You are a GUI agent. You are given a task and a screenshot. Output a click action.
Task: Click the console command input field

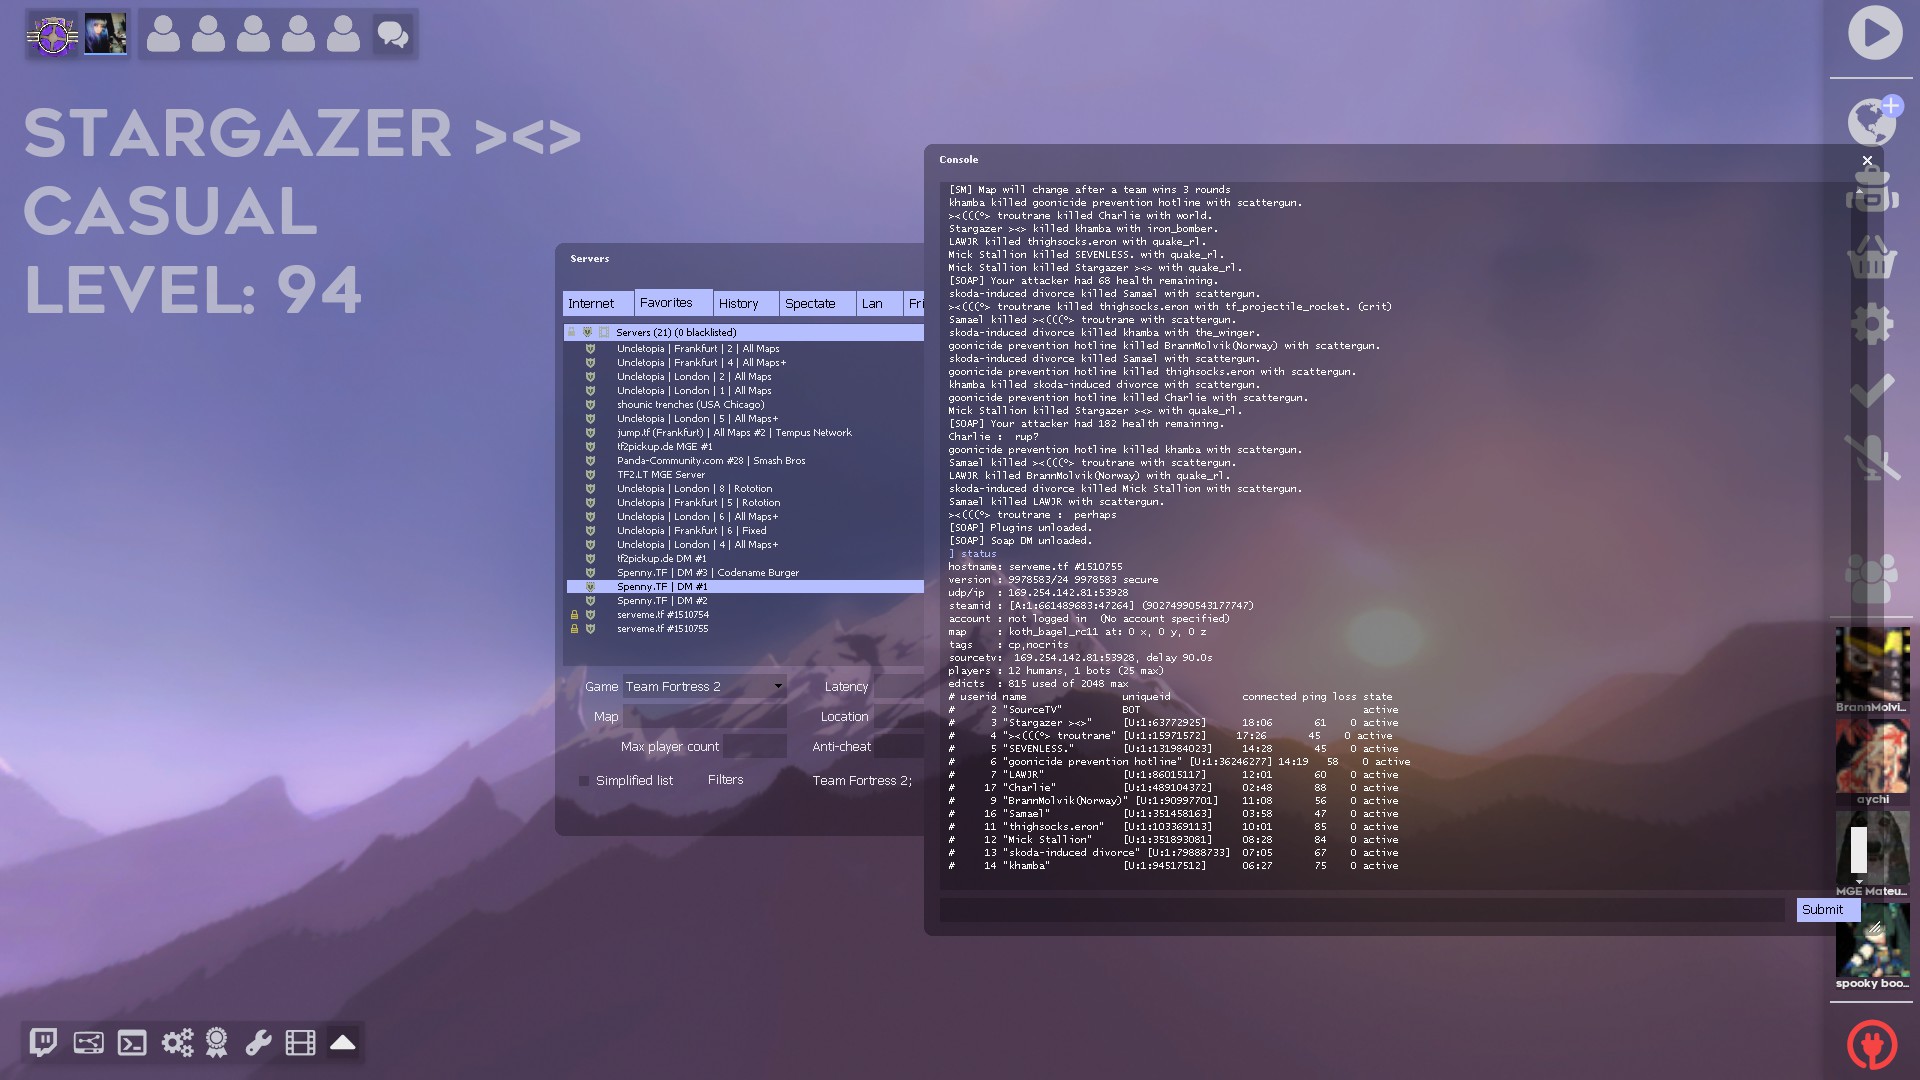[1362, 910]
